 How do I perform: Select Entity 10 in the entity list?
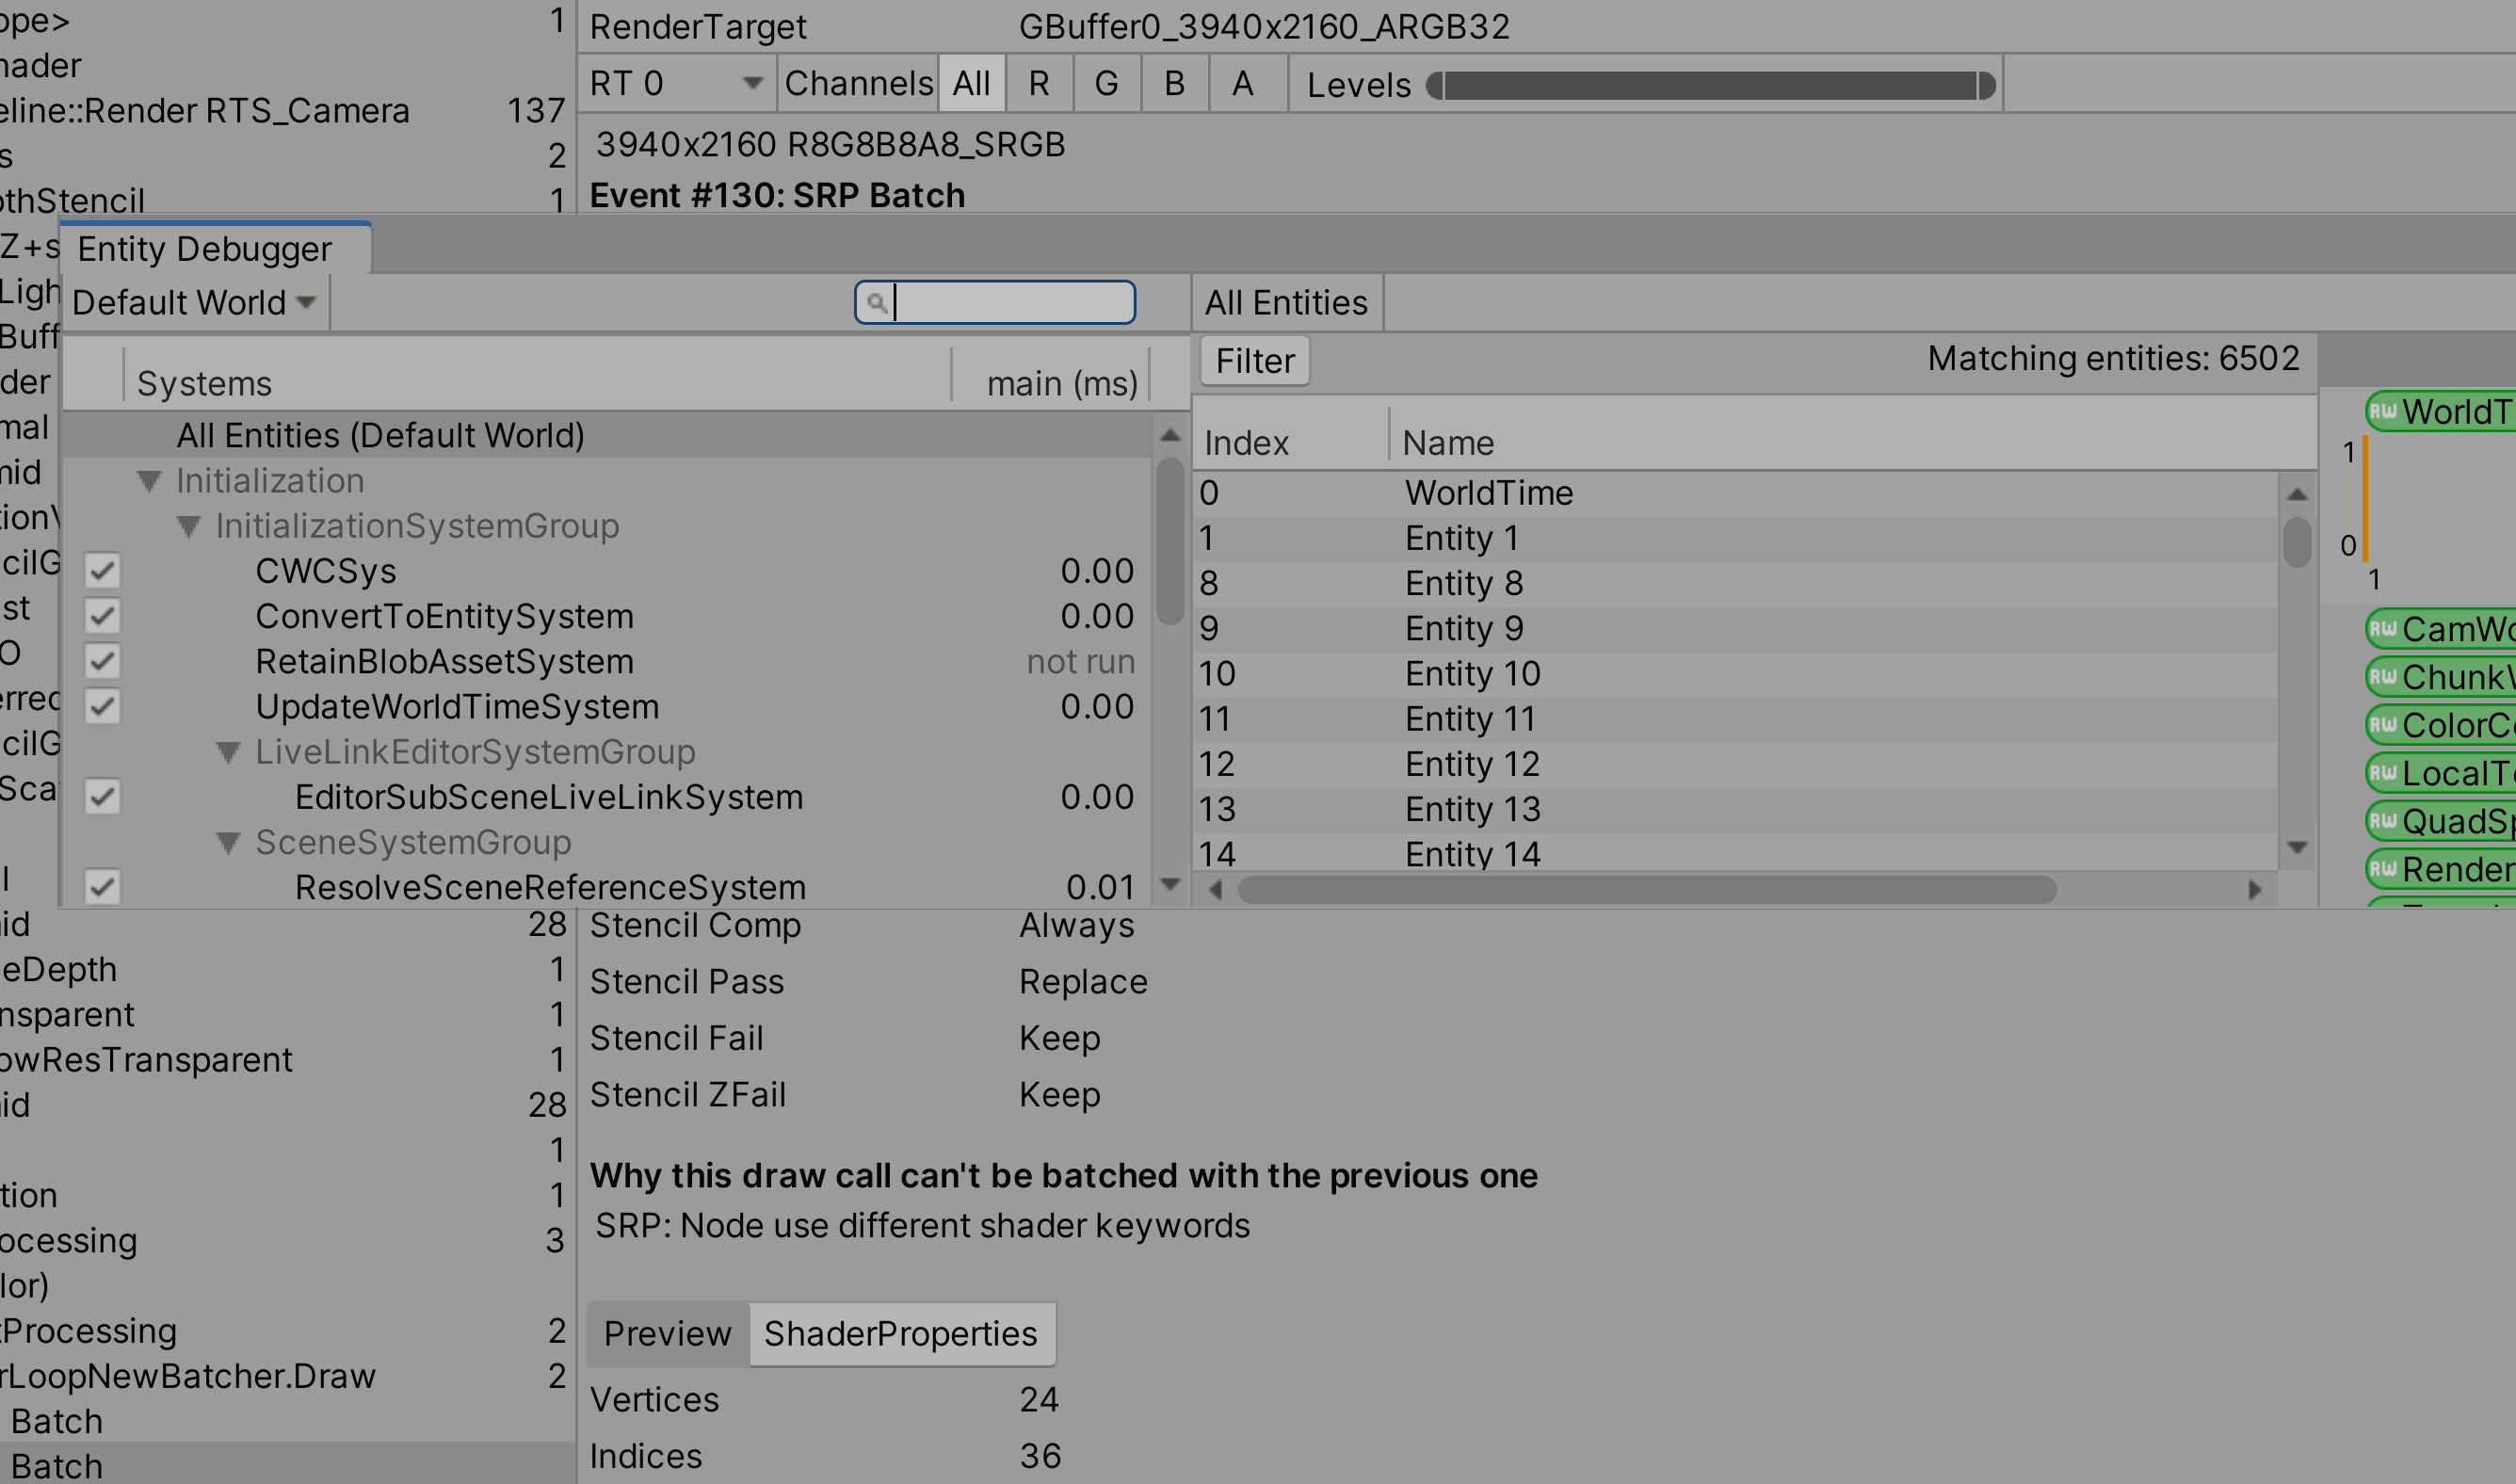click(x=1472, y=674)
